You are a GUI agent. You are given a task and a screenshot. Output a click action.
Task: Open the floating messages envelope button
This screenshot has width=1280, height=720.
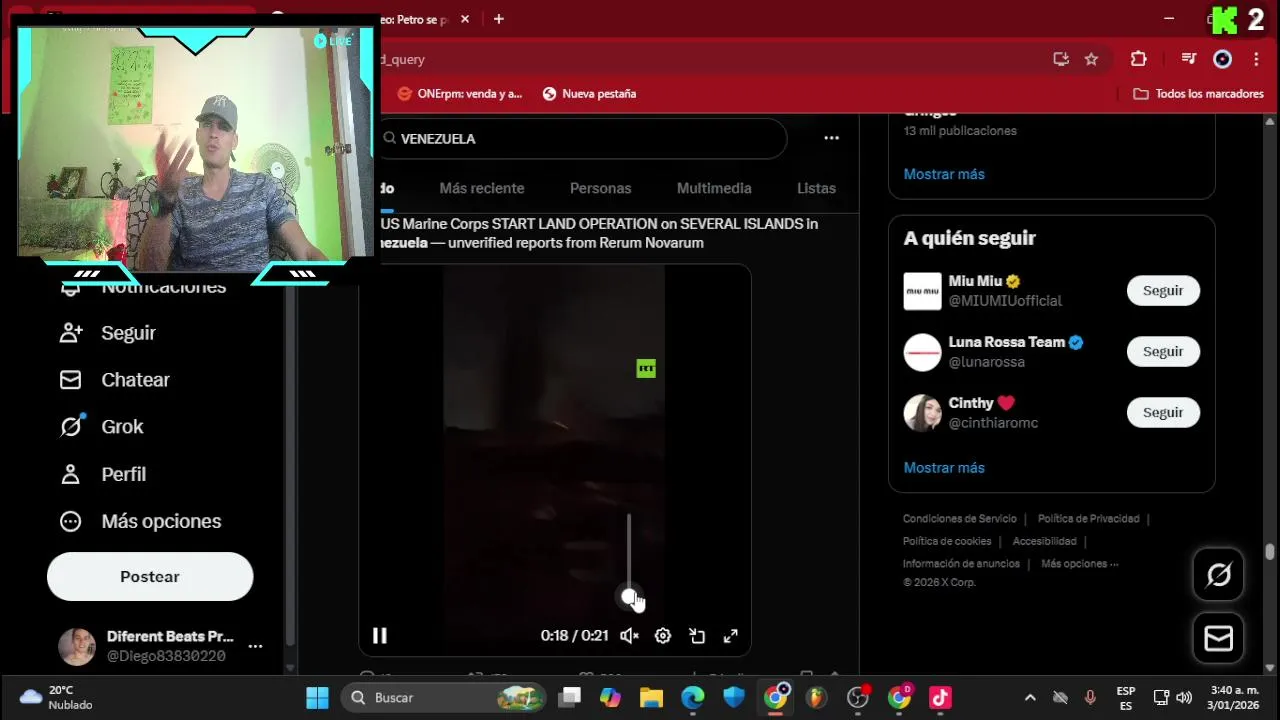tap(1218, 638)
